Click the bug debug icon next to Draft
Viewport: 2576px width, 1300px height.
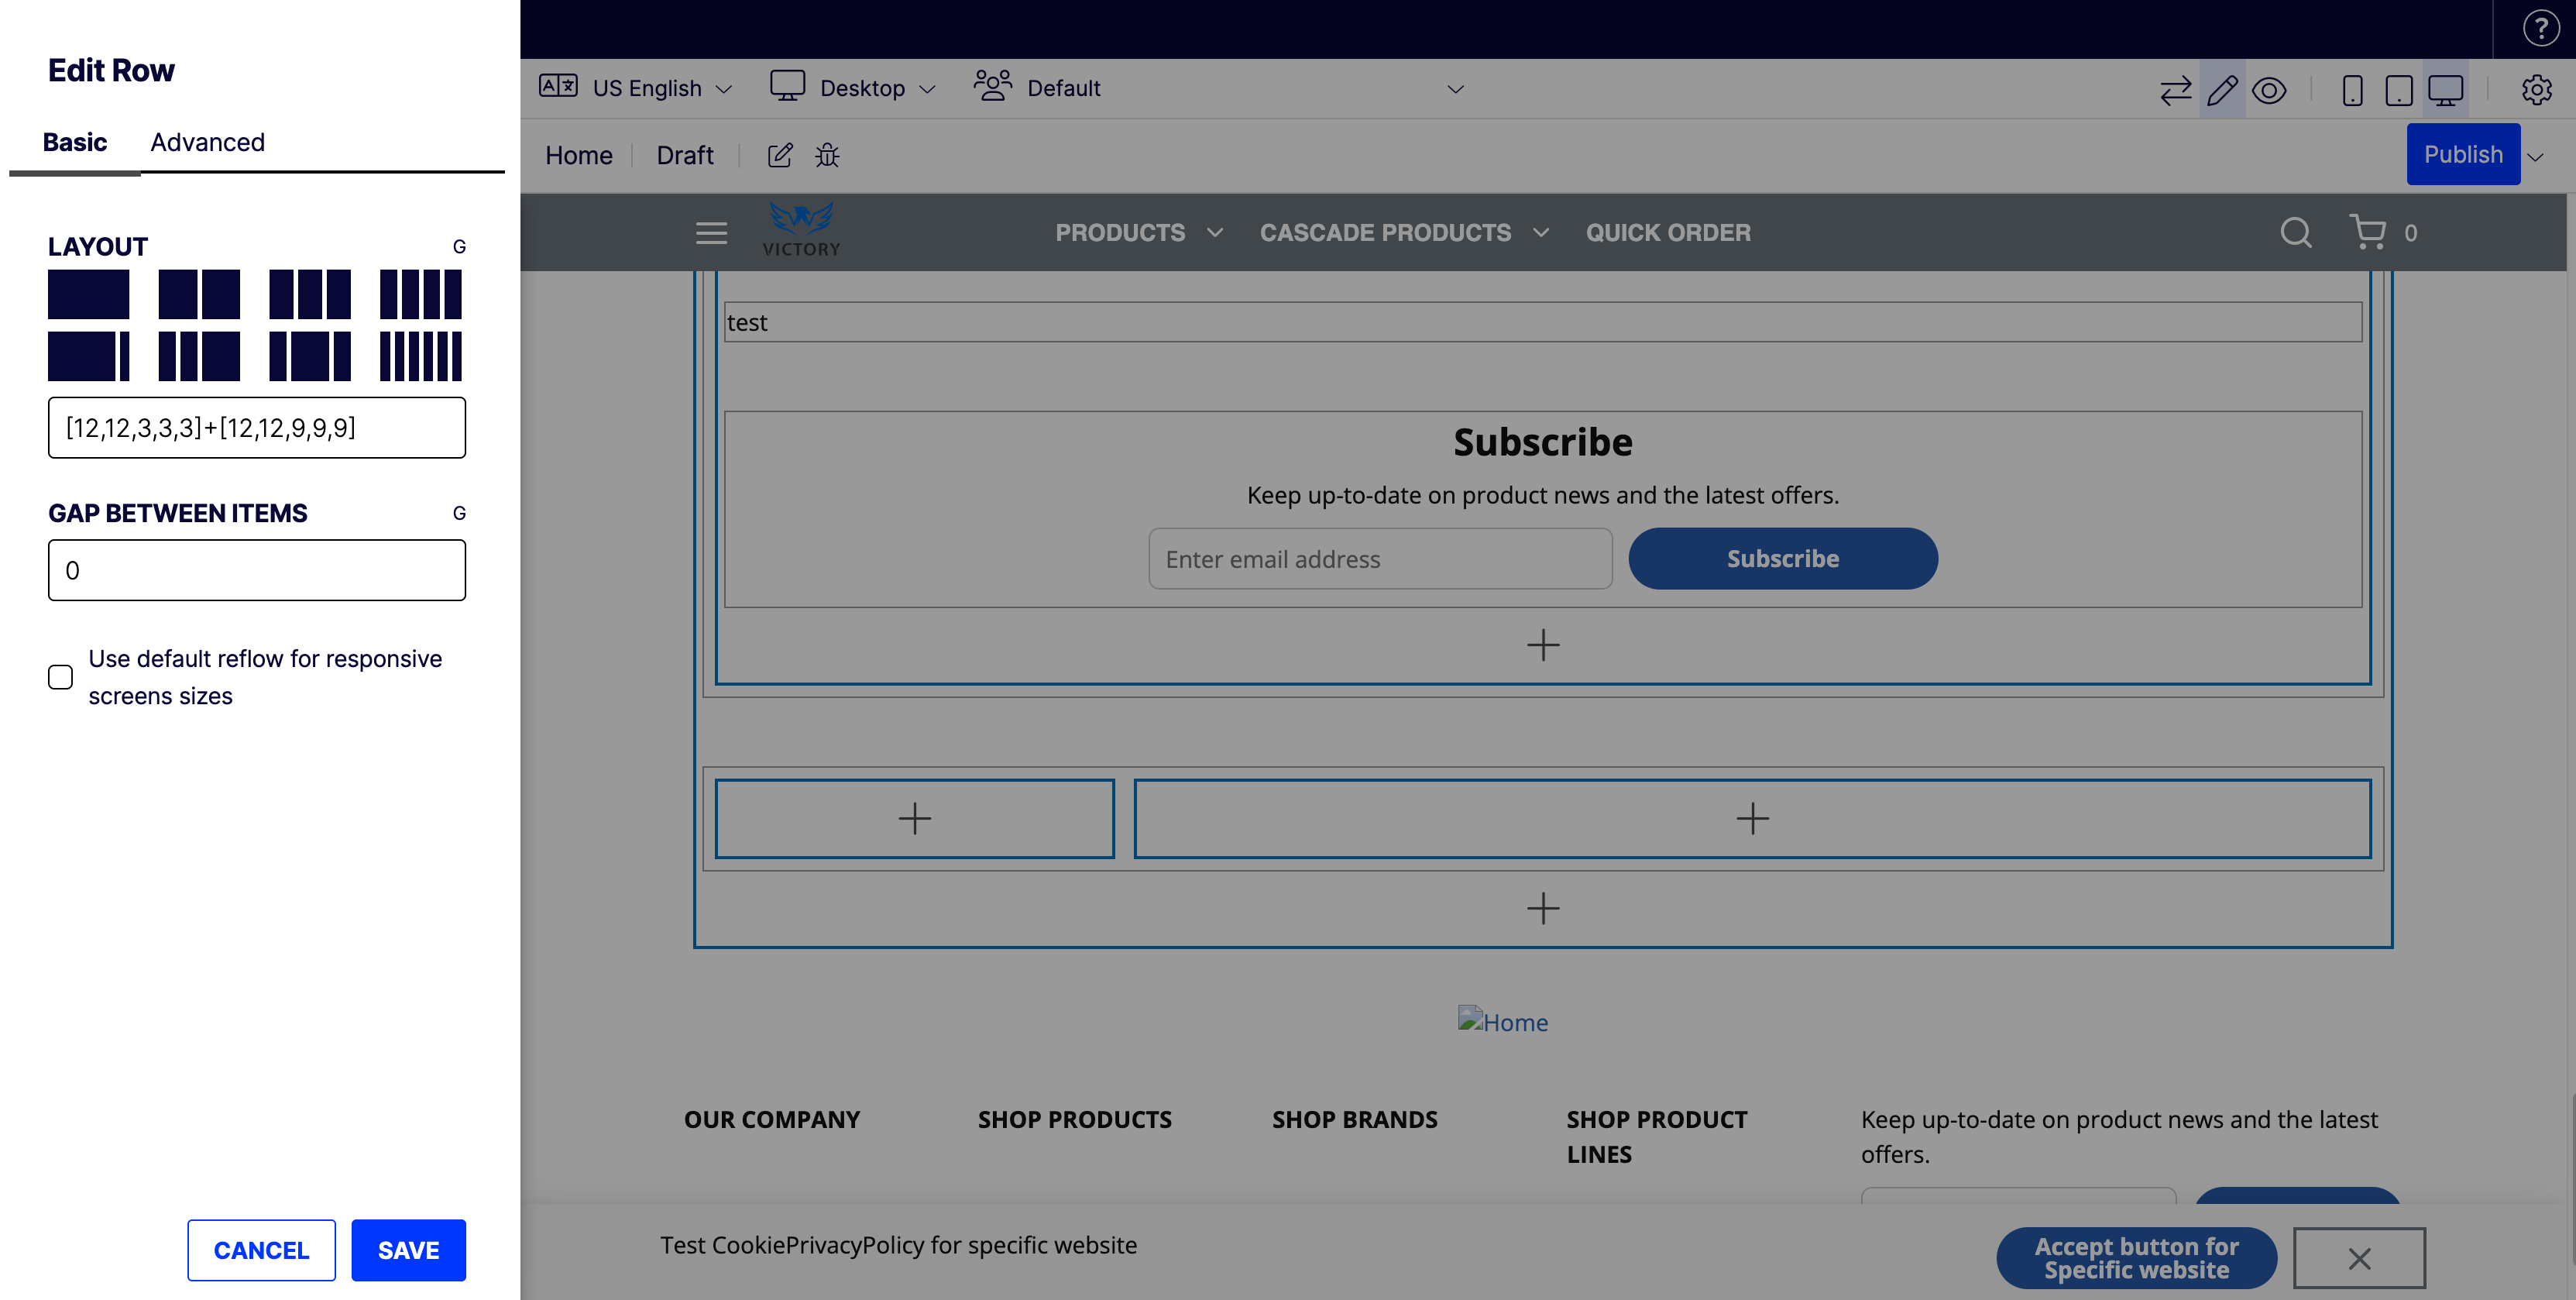pyautogui.click(x=827, y=155)
